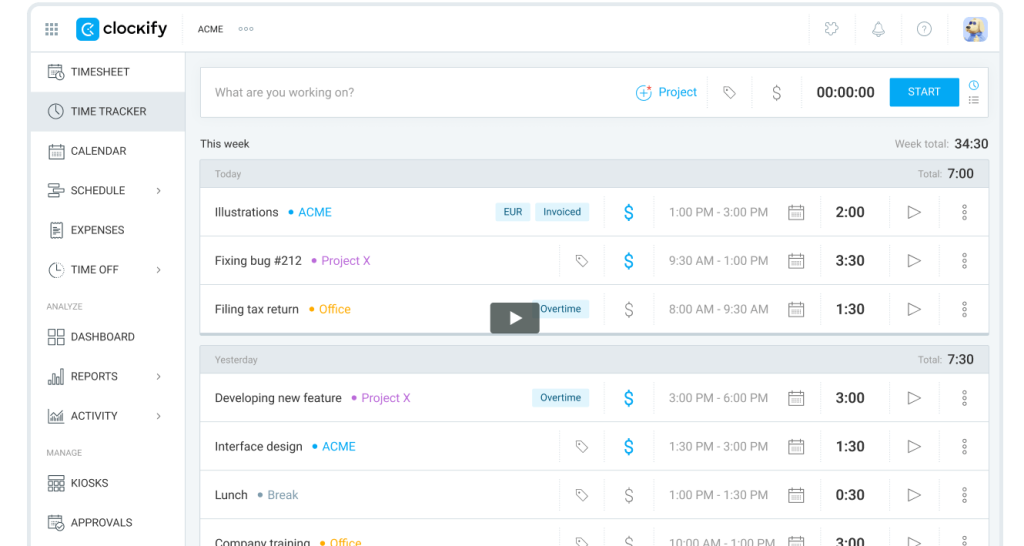Continue timer for Fixing bug #212 entry
1024x546 pixels.
pos(914,261)
